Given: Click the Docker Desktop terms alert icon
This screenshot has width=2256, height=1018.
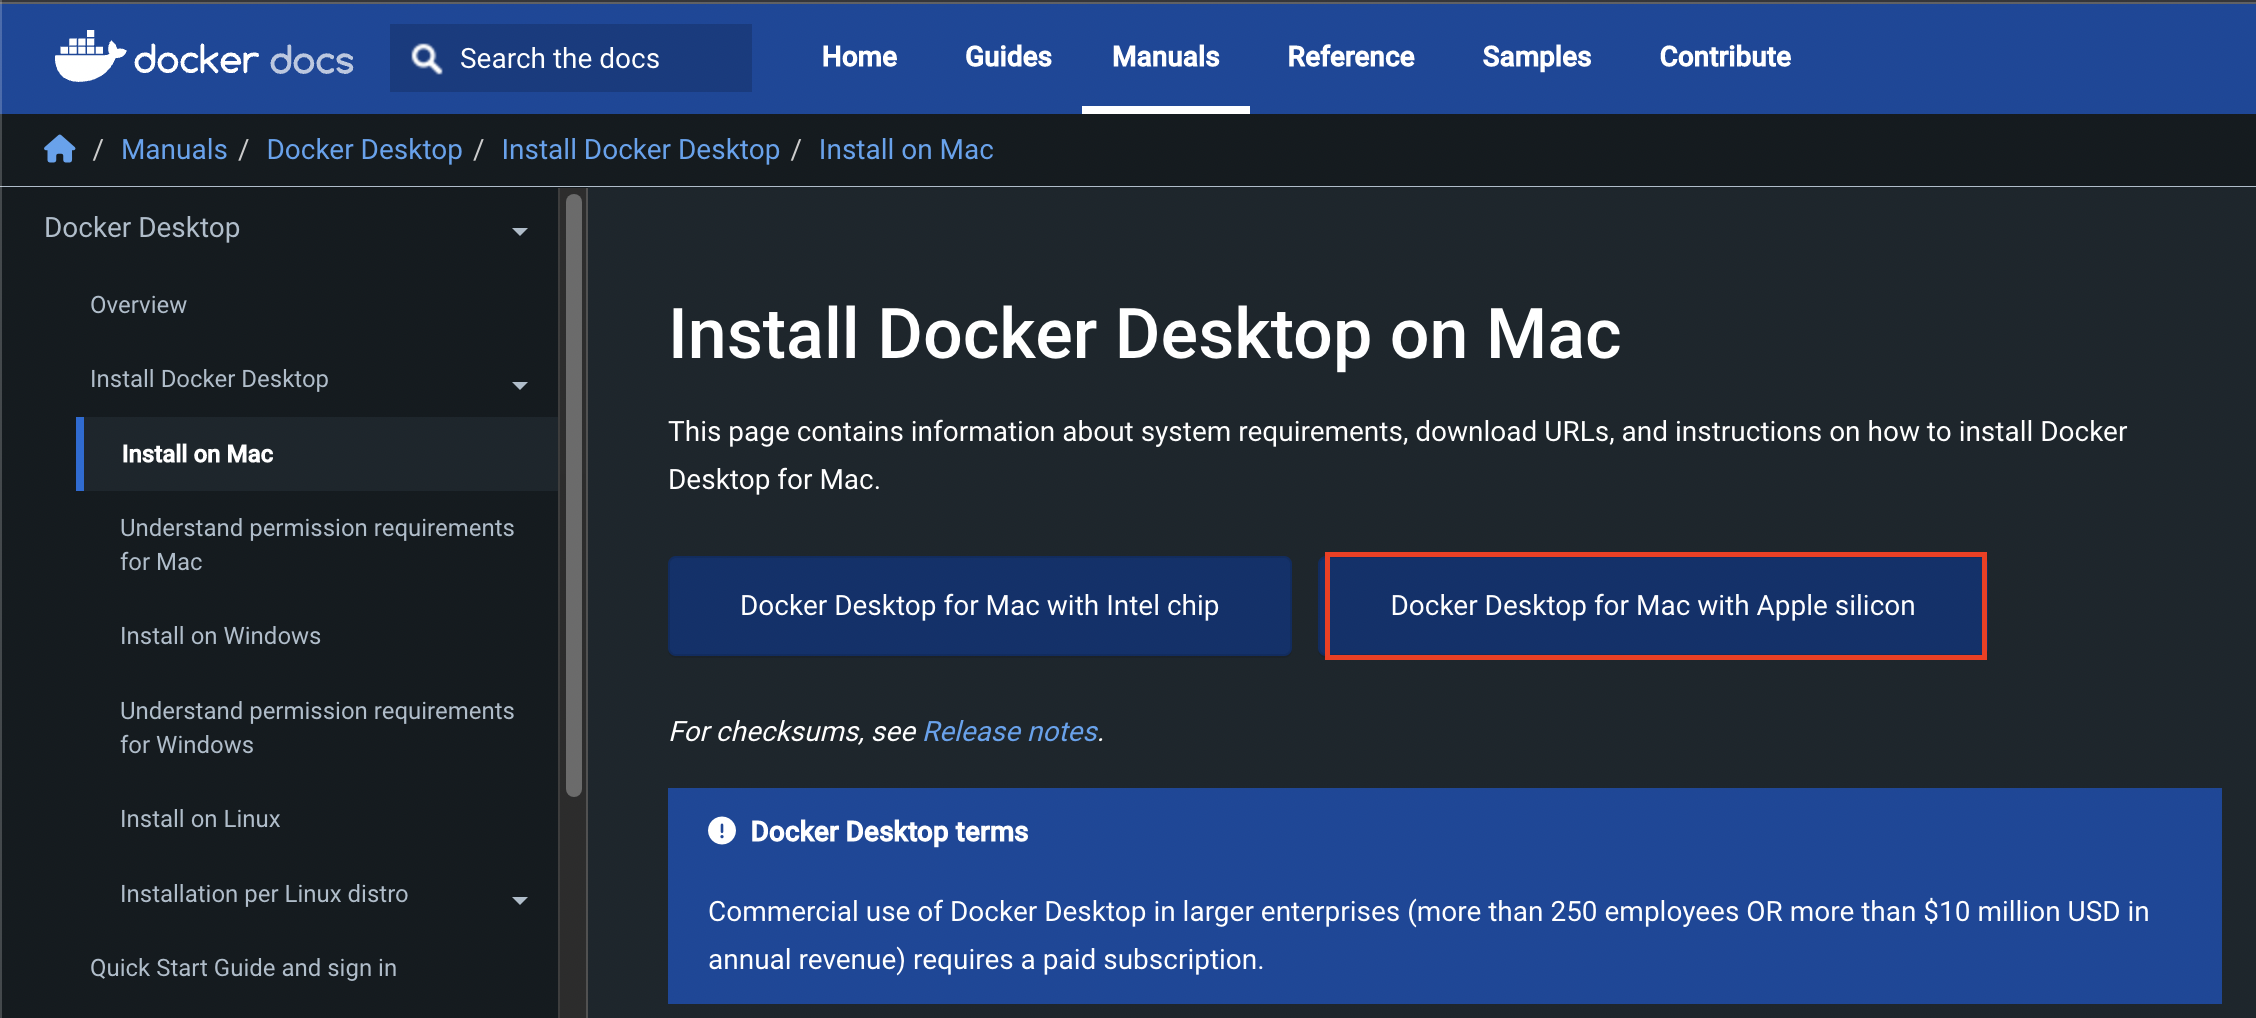Looking at the screenshot, I should pos(722,831).
